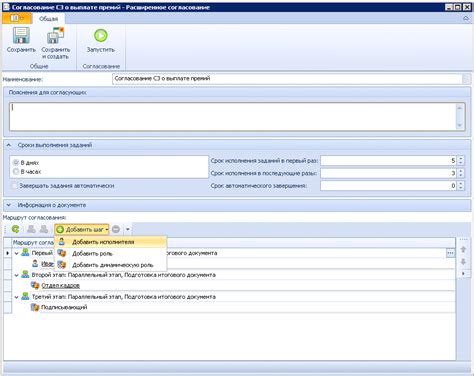Choose Добавить исполнителя from the menu
The image size is (474, 376).
[x=111, y=242]
